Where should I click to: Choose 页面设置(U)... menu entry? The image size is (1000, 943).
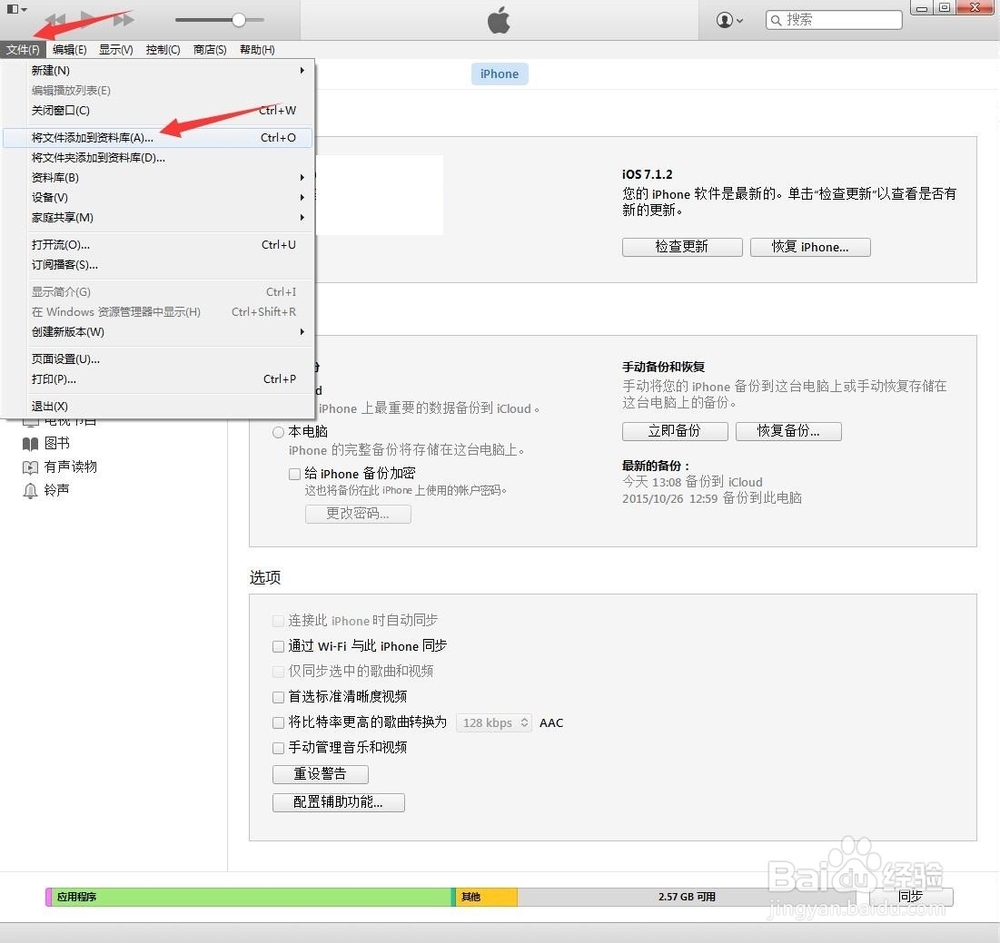pyautogui.click(x=158, y=359)
